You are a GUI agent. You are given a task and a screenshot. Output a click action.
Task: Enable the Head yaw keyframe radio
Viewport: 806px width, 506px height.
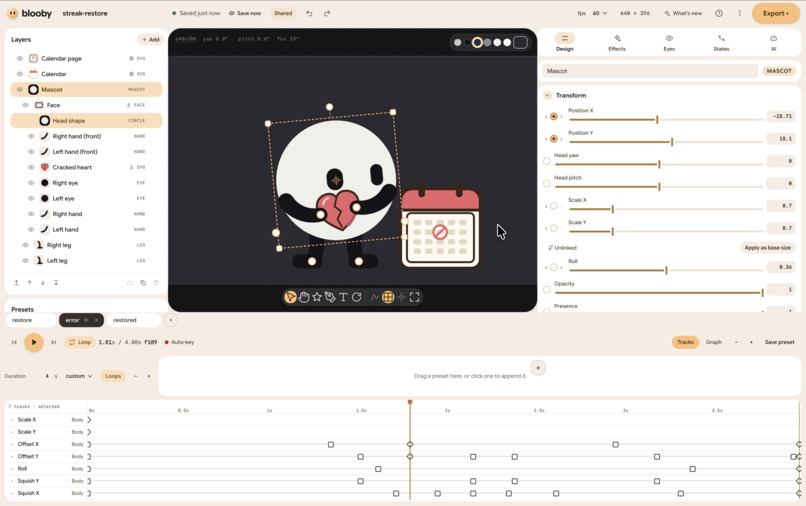546,161
